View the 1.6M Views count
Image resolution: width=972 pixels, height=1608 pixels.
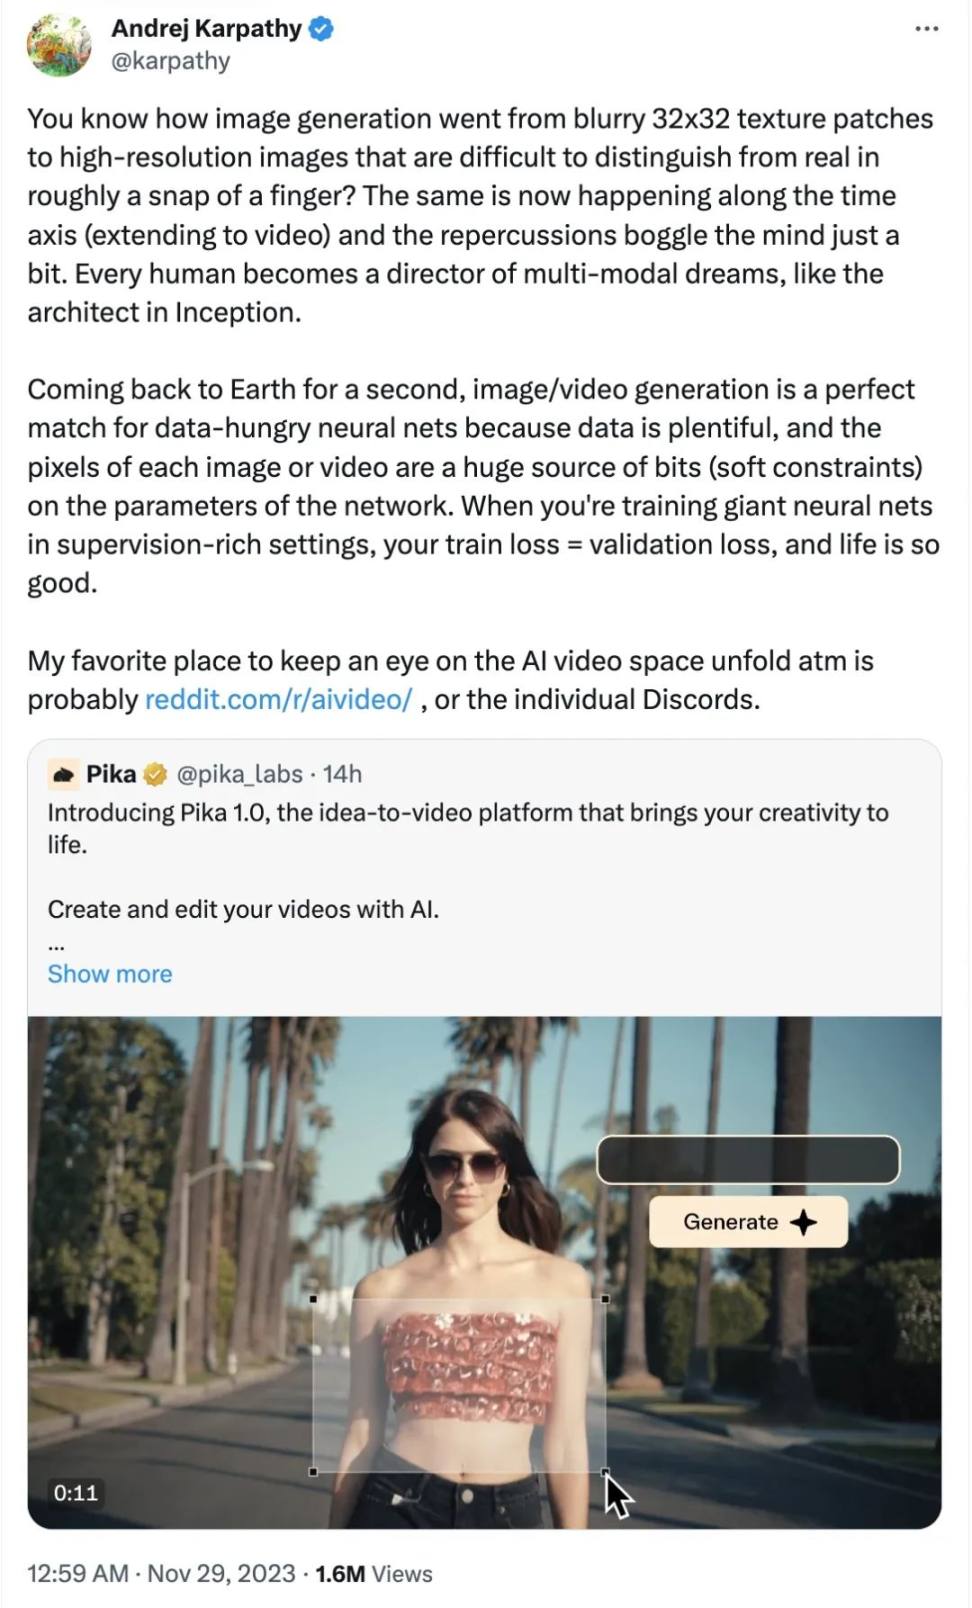click(x=374, y=1573)
